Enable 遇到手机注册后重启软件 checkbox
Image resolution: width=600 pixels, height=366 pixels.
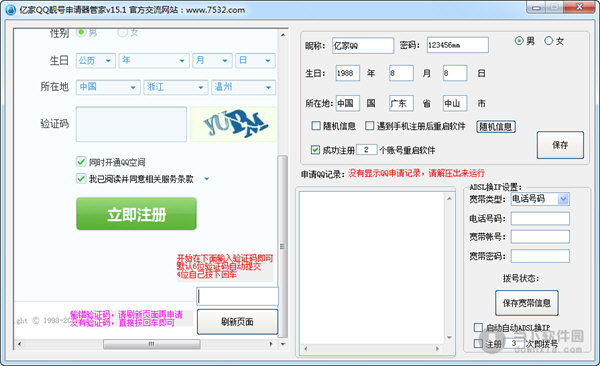(369, 126)
